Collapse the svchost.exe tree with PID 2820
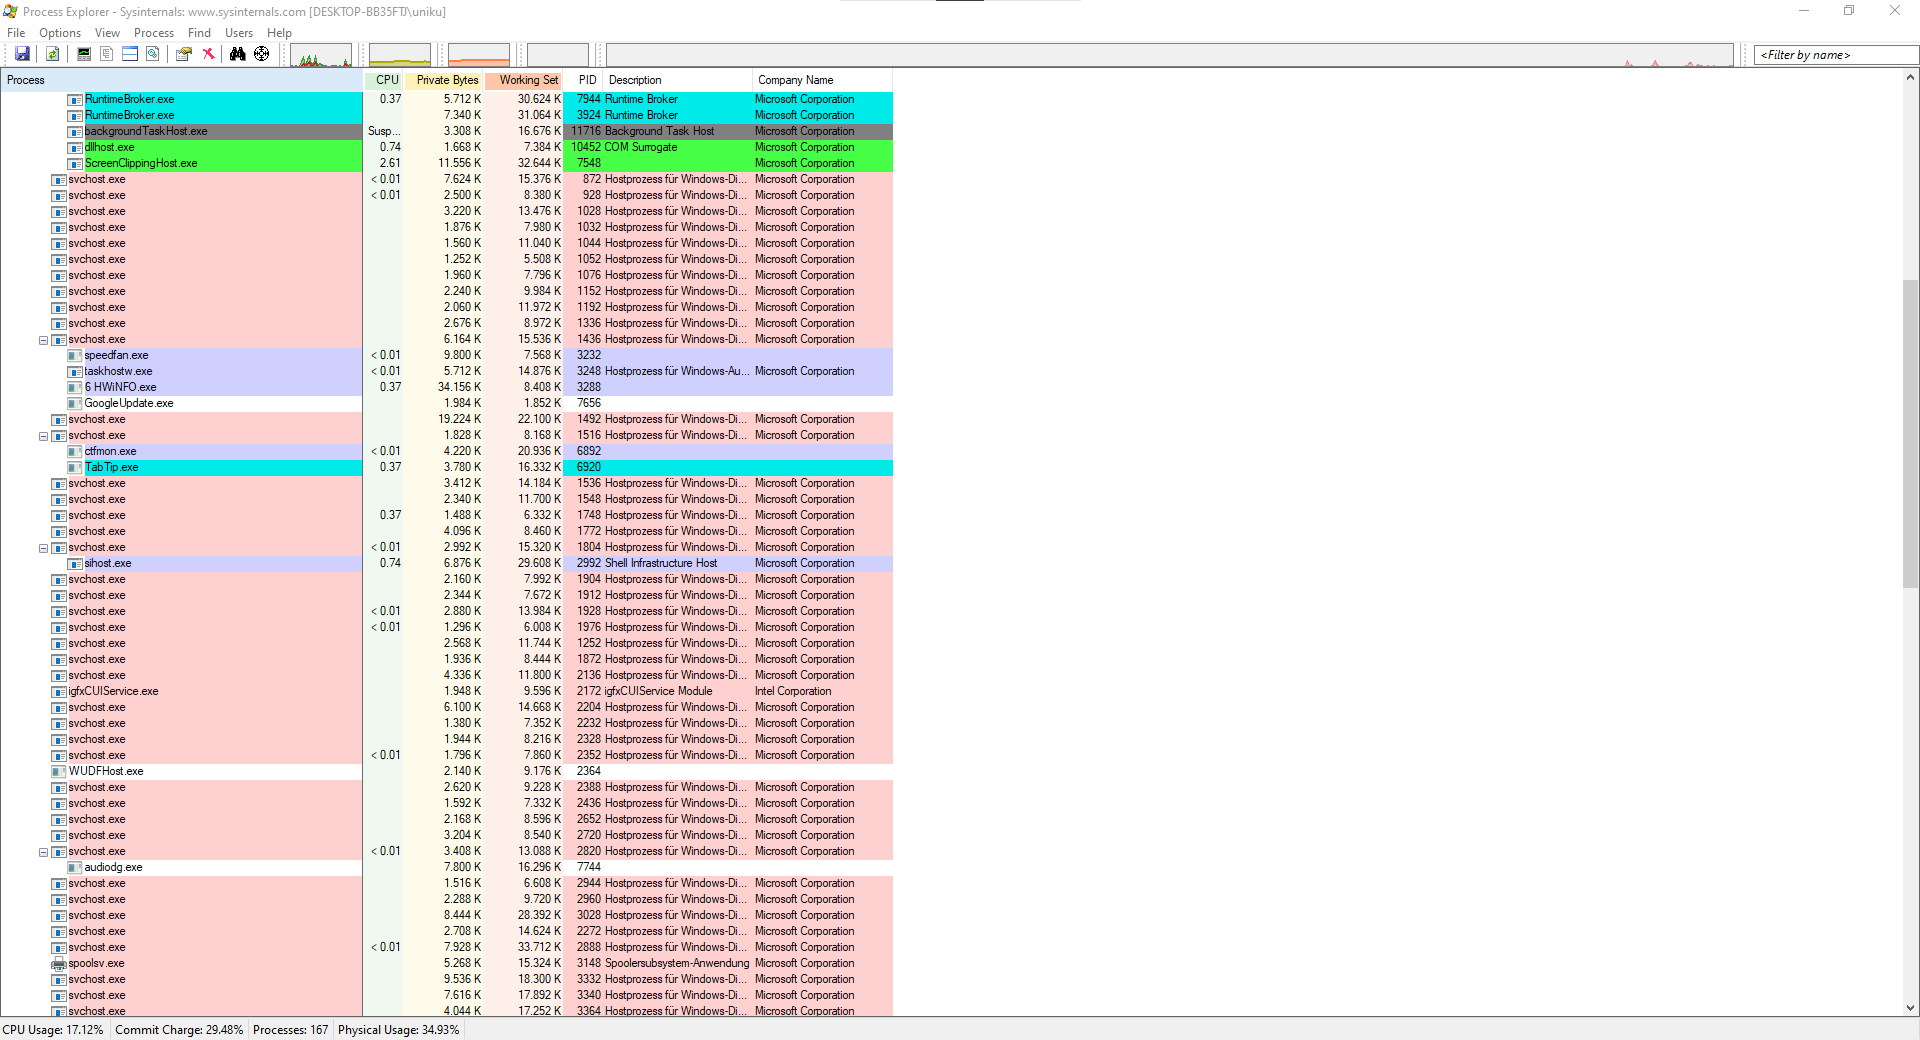Screen dimensions: 1920x1040 coord(43,852)
